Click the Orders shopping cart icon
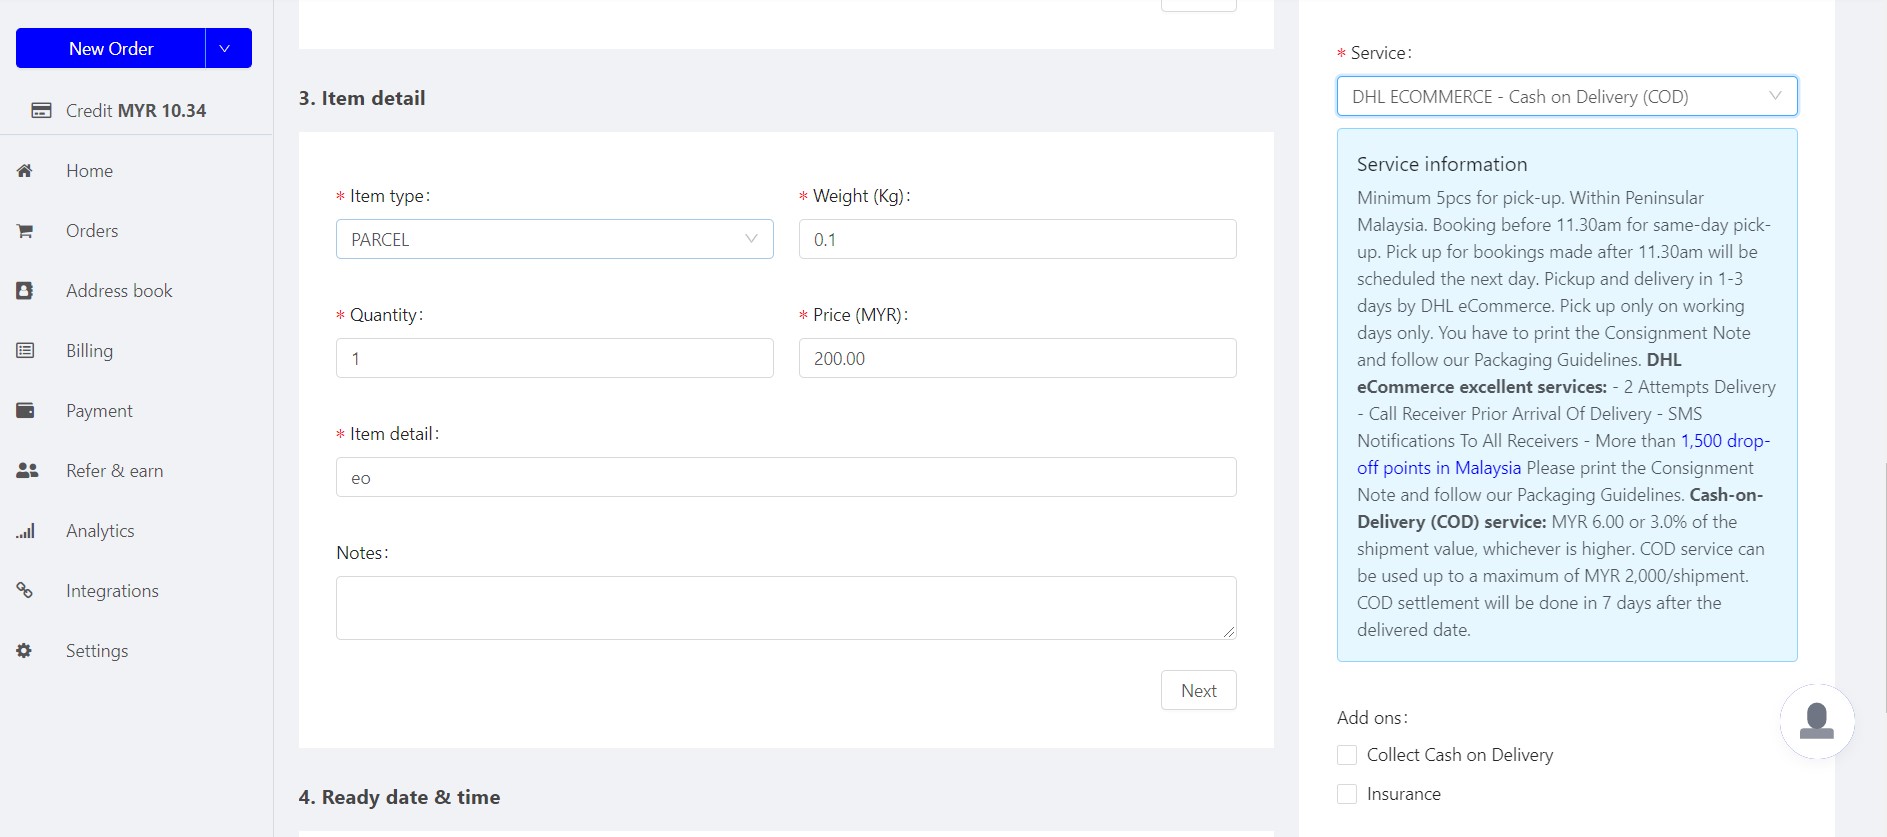The width and height of the screenshot is (1887, 837). [x=25, y=231]
